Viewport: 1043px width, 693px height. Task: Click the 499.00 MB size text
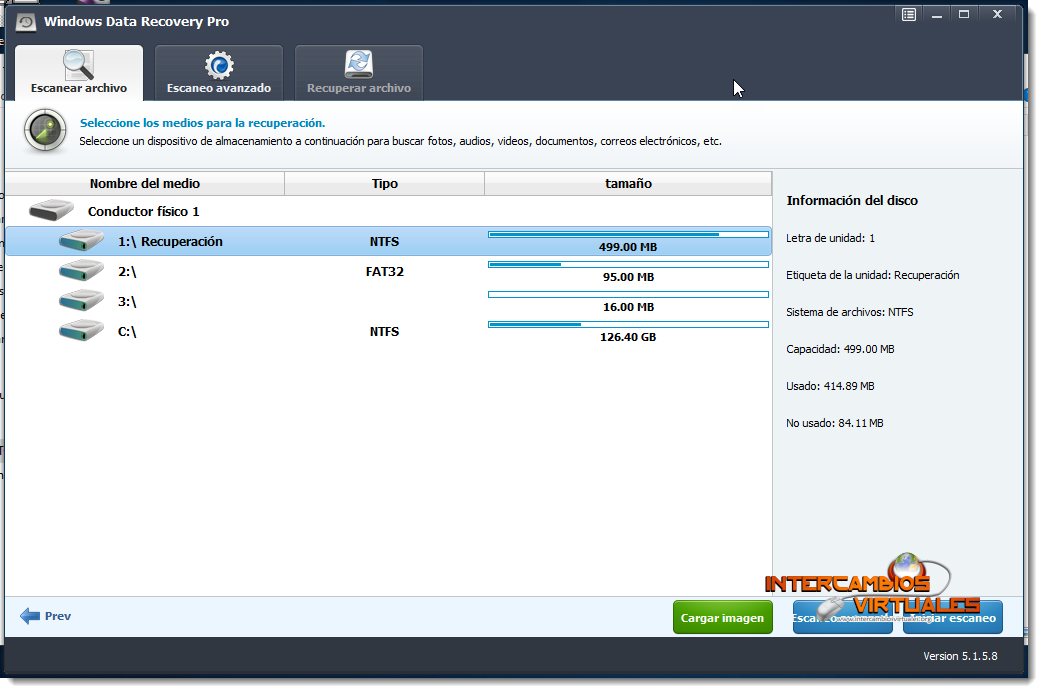[x=628, y=247]
